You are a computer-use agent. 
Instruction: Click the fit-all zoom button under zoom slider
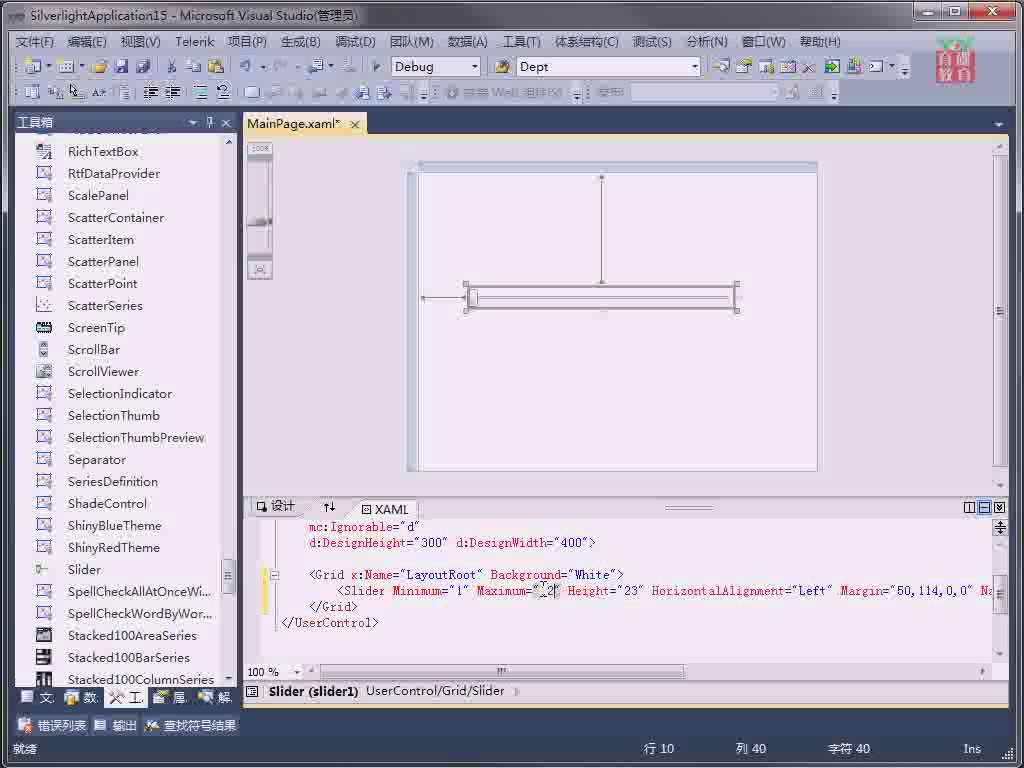pos(260,269)
